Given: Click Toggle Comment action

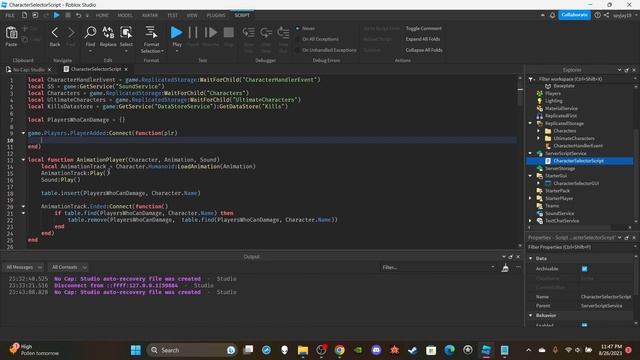Looking at the screenshot, I should (x=424, y=29).
